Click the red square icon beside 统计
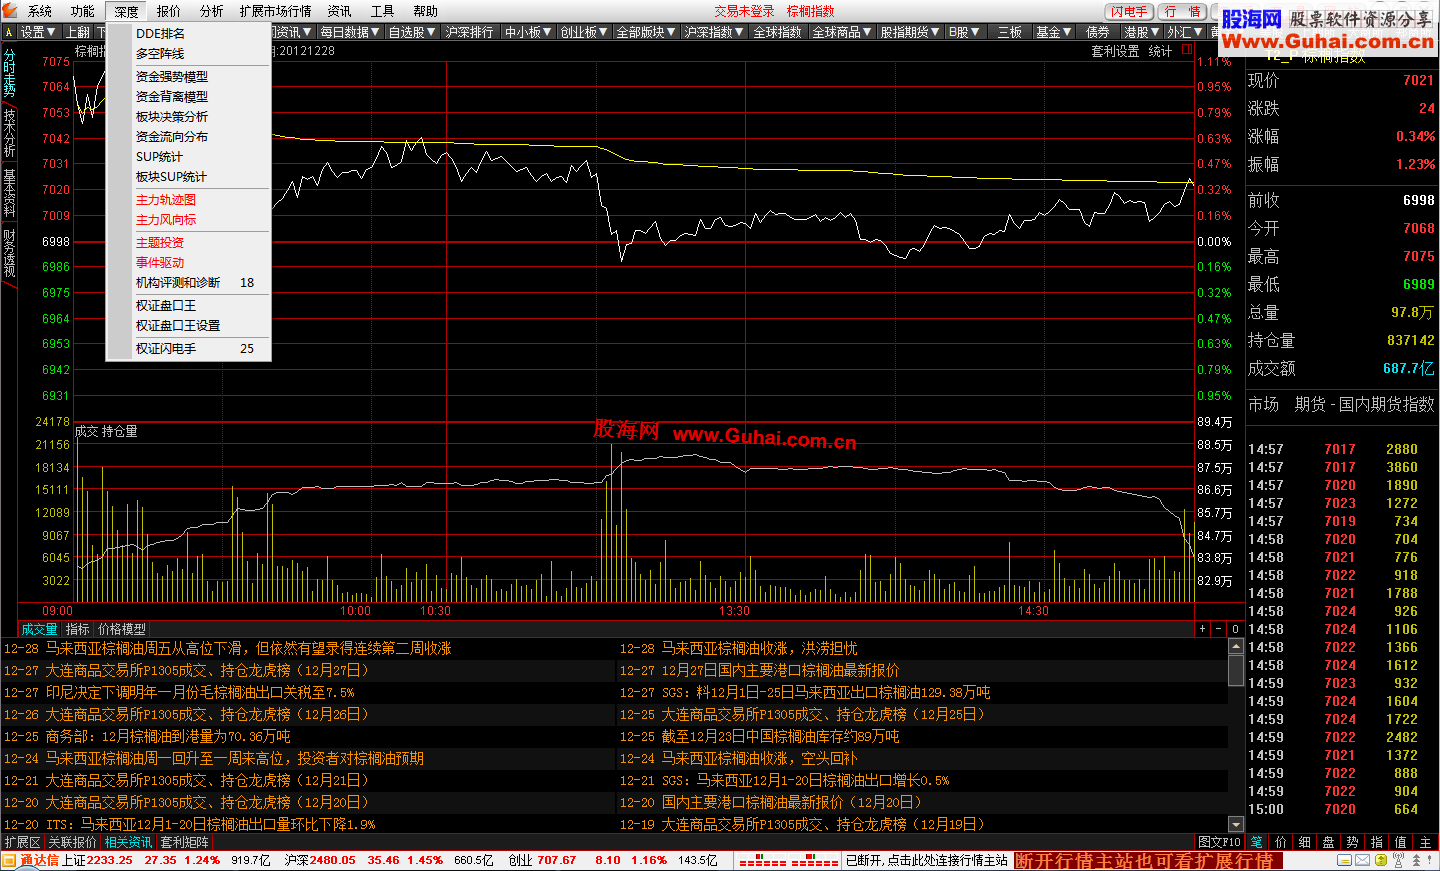Image resolution: width=1440 pixels, height=871 pixels. (1186, 49)
